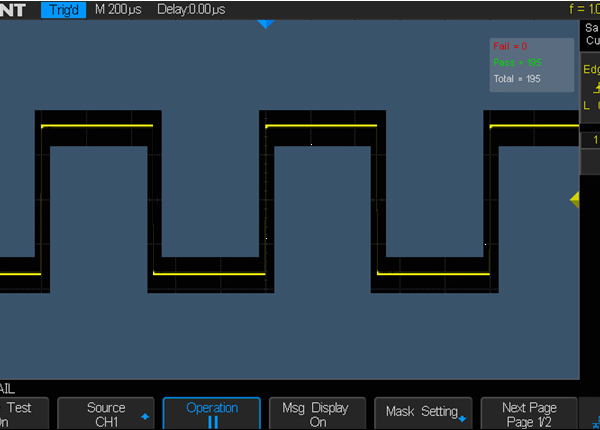Click the frequency counter readout

[x=583, y=9]
